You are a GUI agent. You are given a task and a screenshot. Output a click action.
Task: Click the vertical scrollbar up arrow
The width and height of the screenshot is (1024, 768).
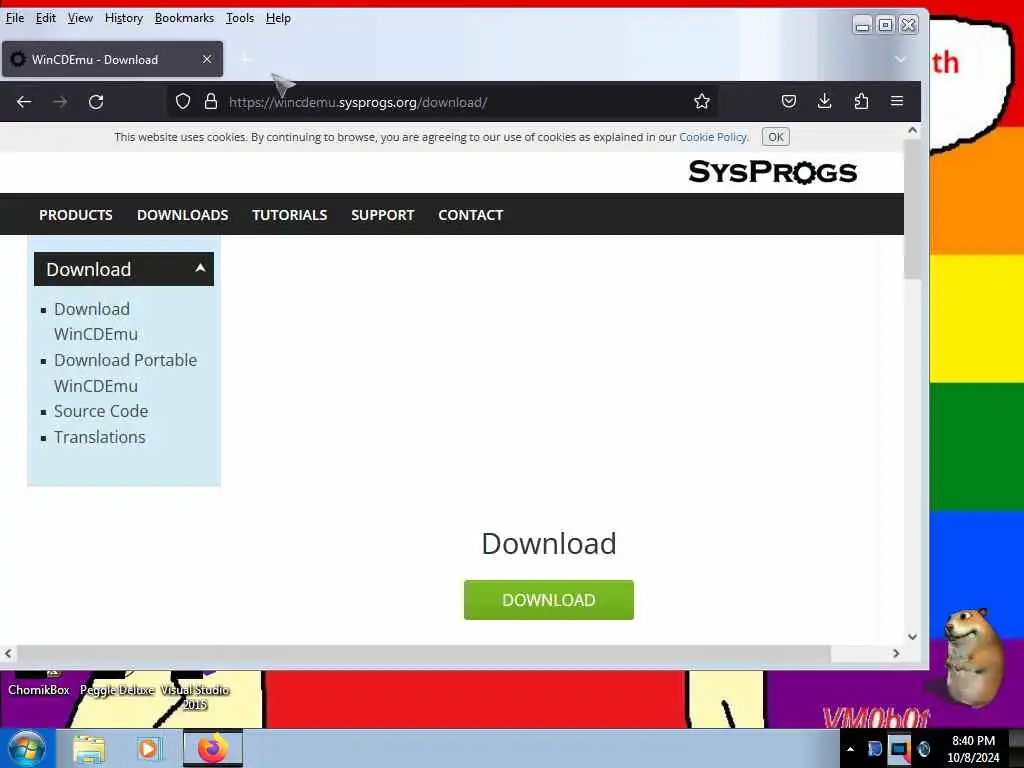pos(912,131)
